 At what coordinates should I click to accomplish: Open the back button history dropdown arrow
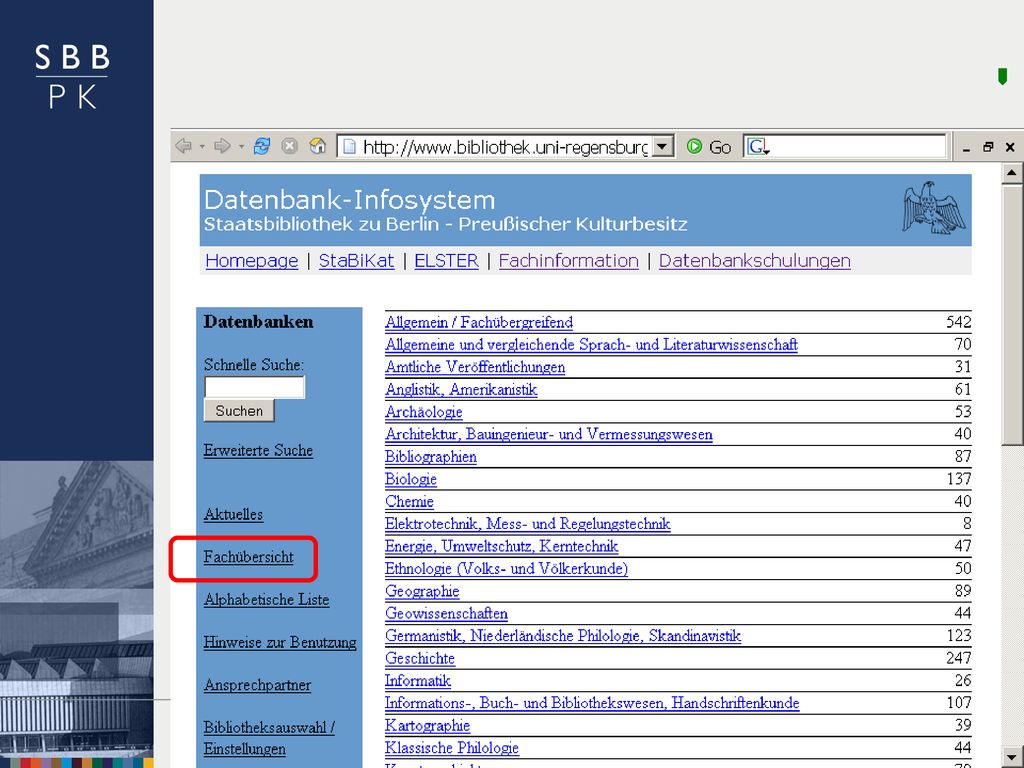pos(202,146)
